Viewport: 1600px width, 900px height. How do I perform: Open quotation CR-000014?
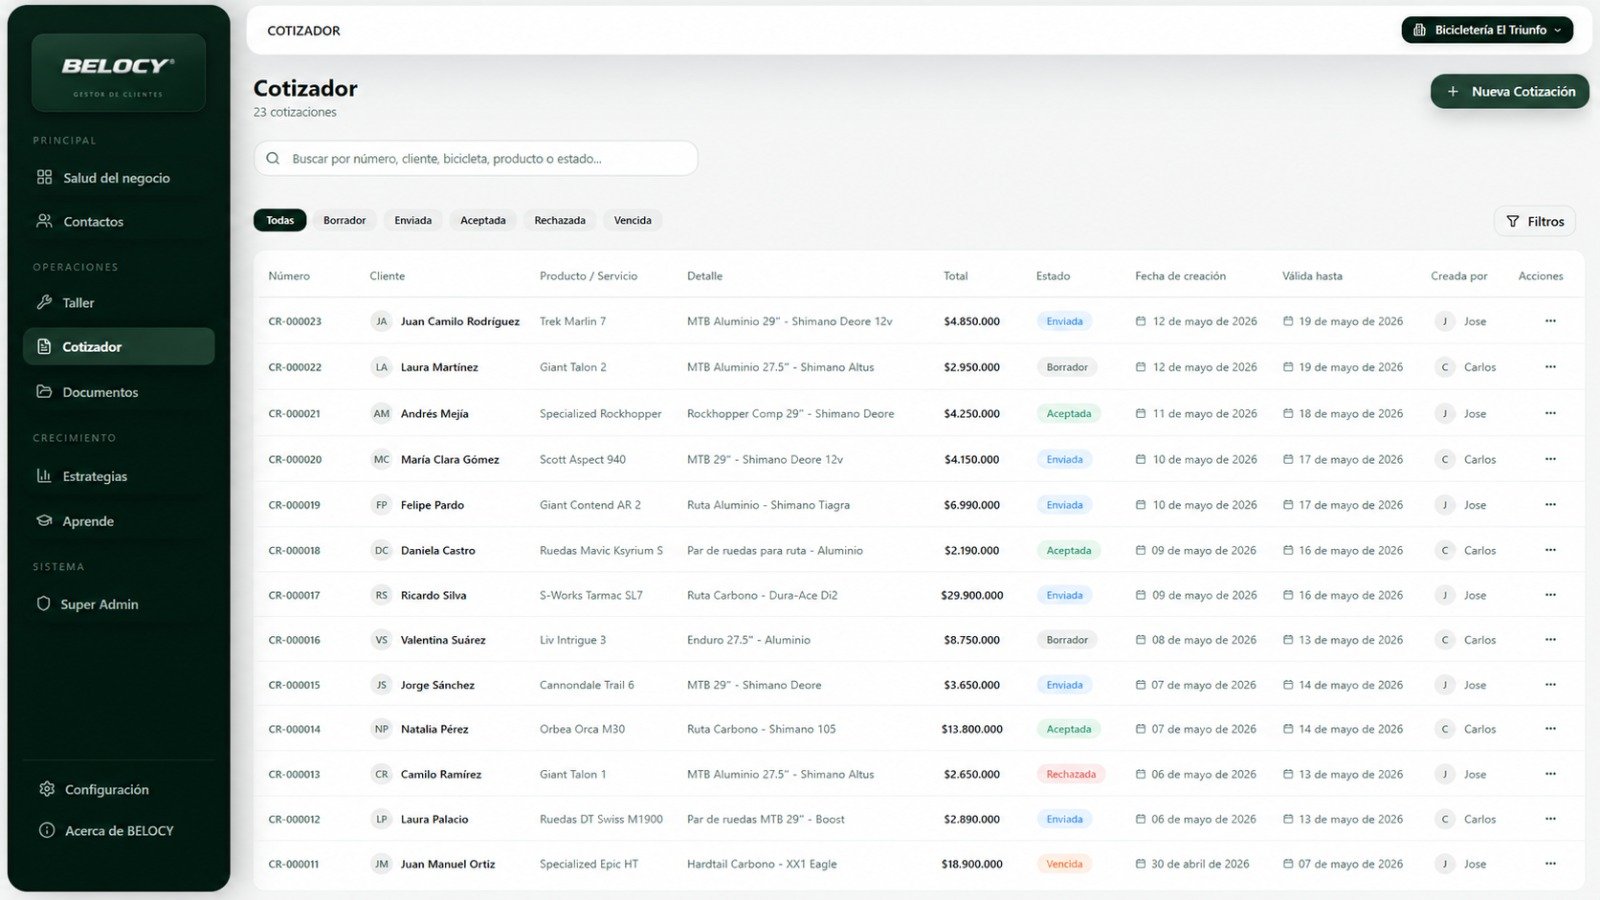[295, 729]
